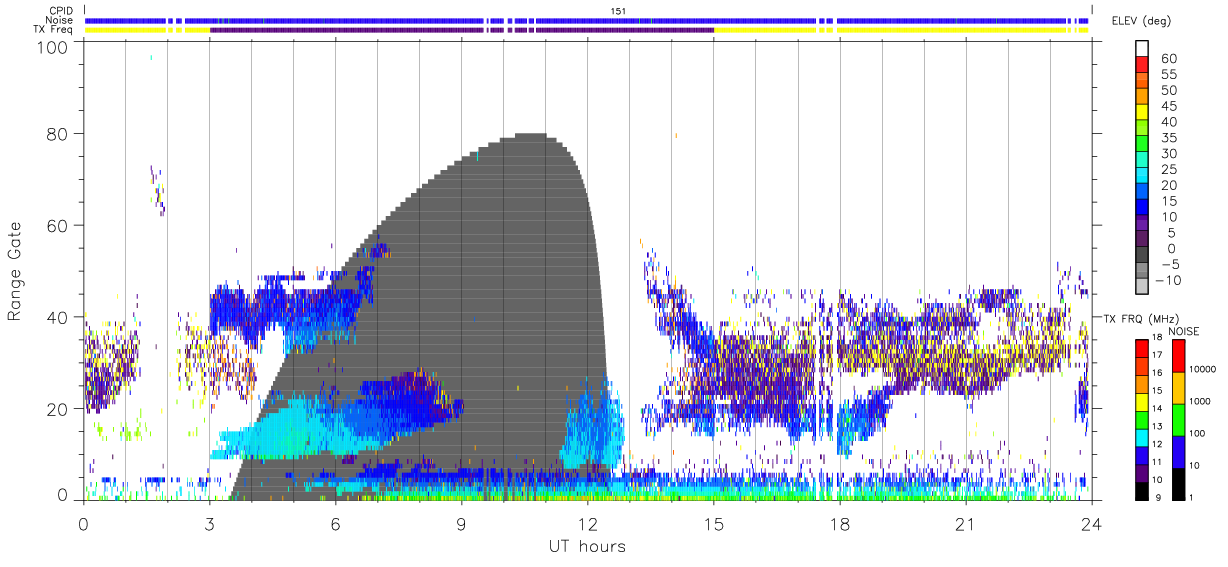
Task: Click the cyan 12 MHz swatch in TX FRQ legend
Action: 1141,436
